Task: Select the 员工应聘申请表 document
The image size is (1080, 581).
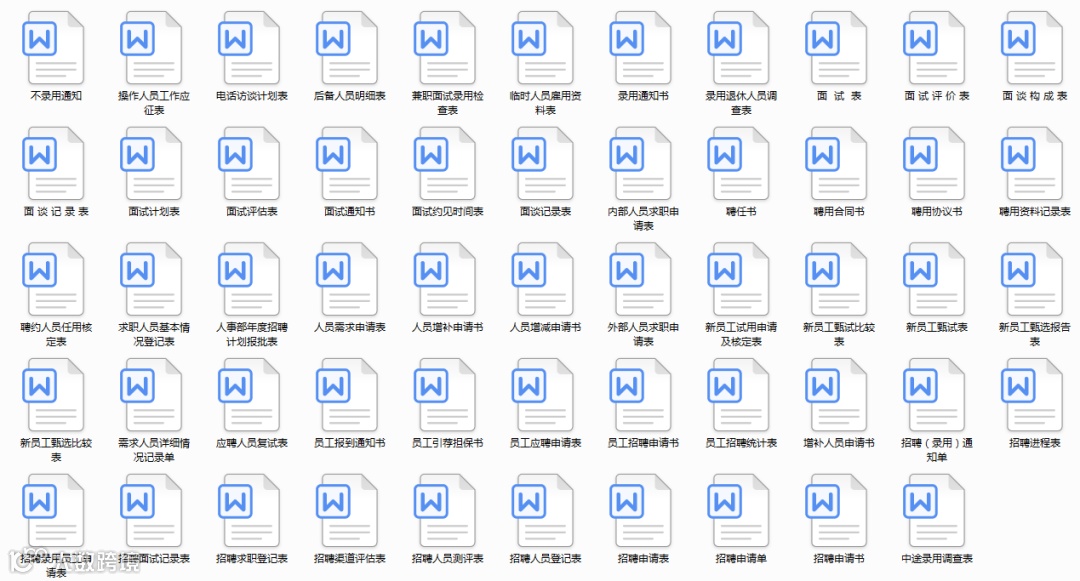Action: pos(544,396)
